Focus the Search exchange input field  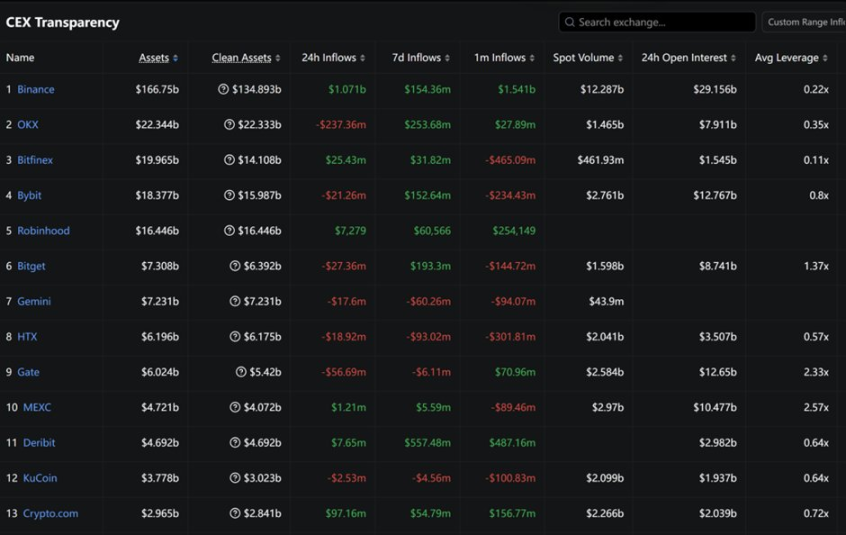(662, 22)
